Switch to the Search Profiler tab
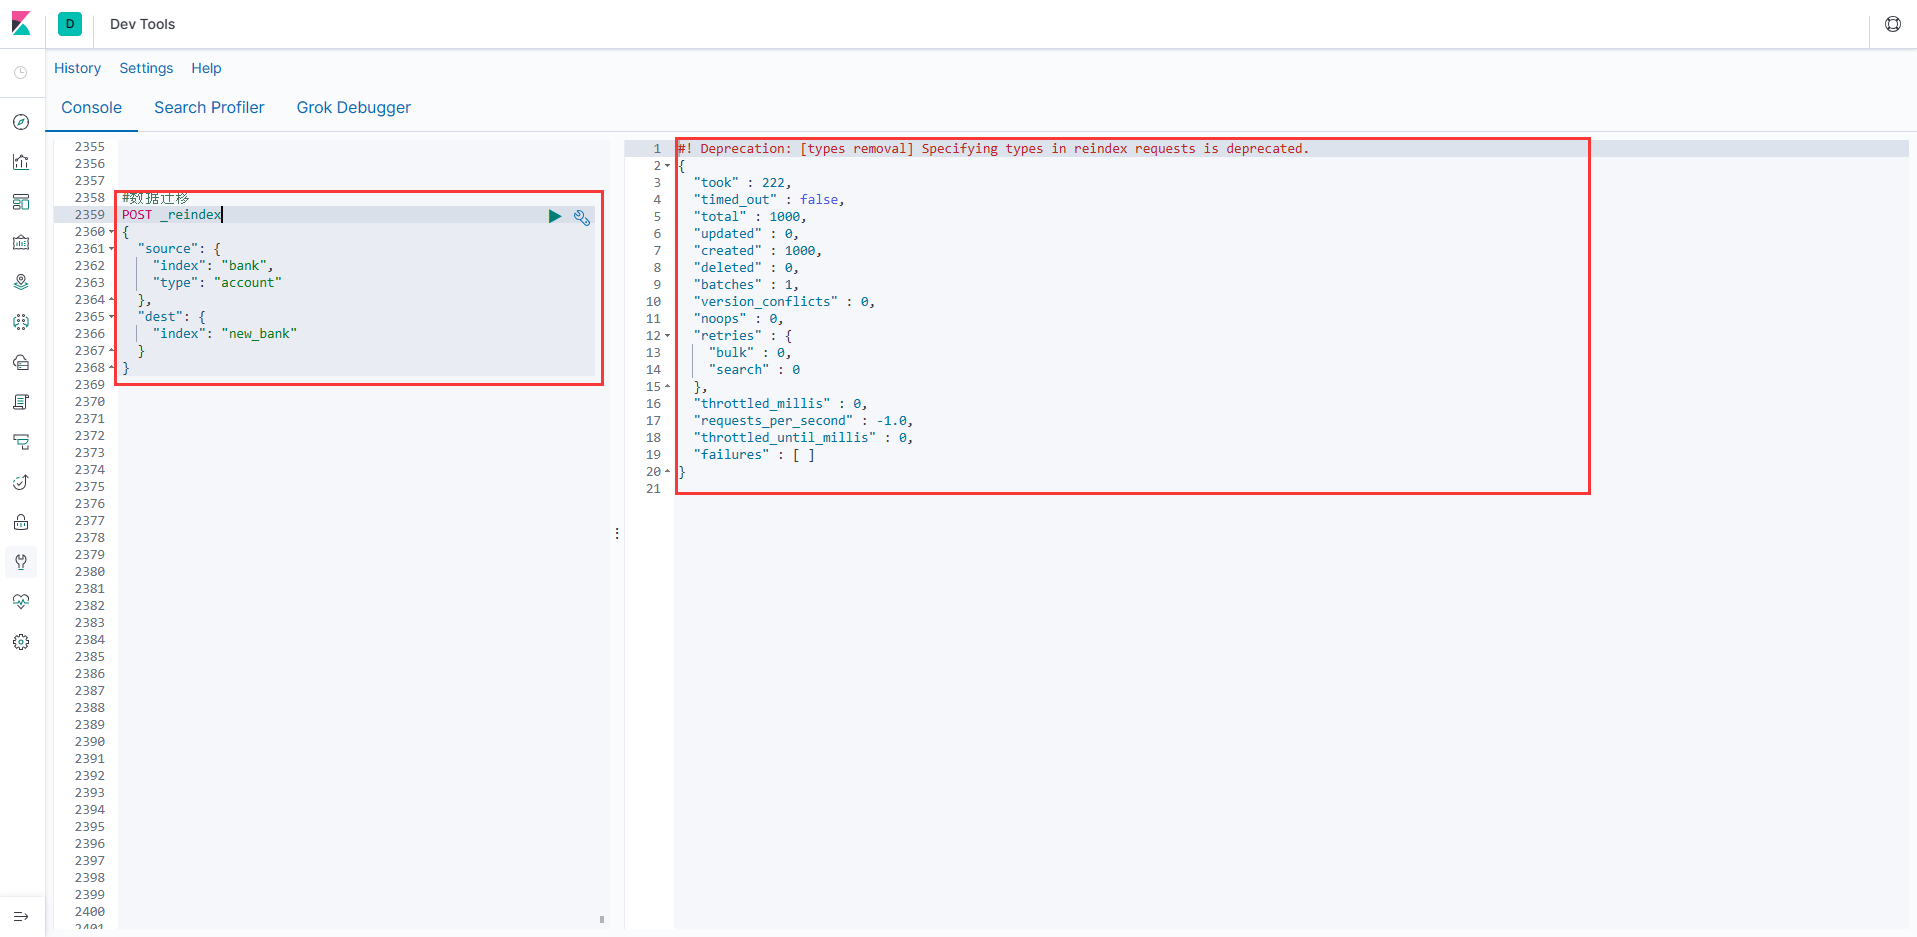Image resolution: width=1917 pixels, height=937 pixels. (209, 107)
